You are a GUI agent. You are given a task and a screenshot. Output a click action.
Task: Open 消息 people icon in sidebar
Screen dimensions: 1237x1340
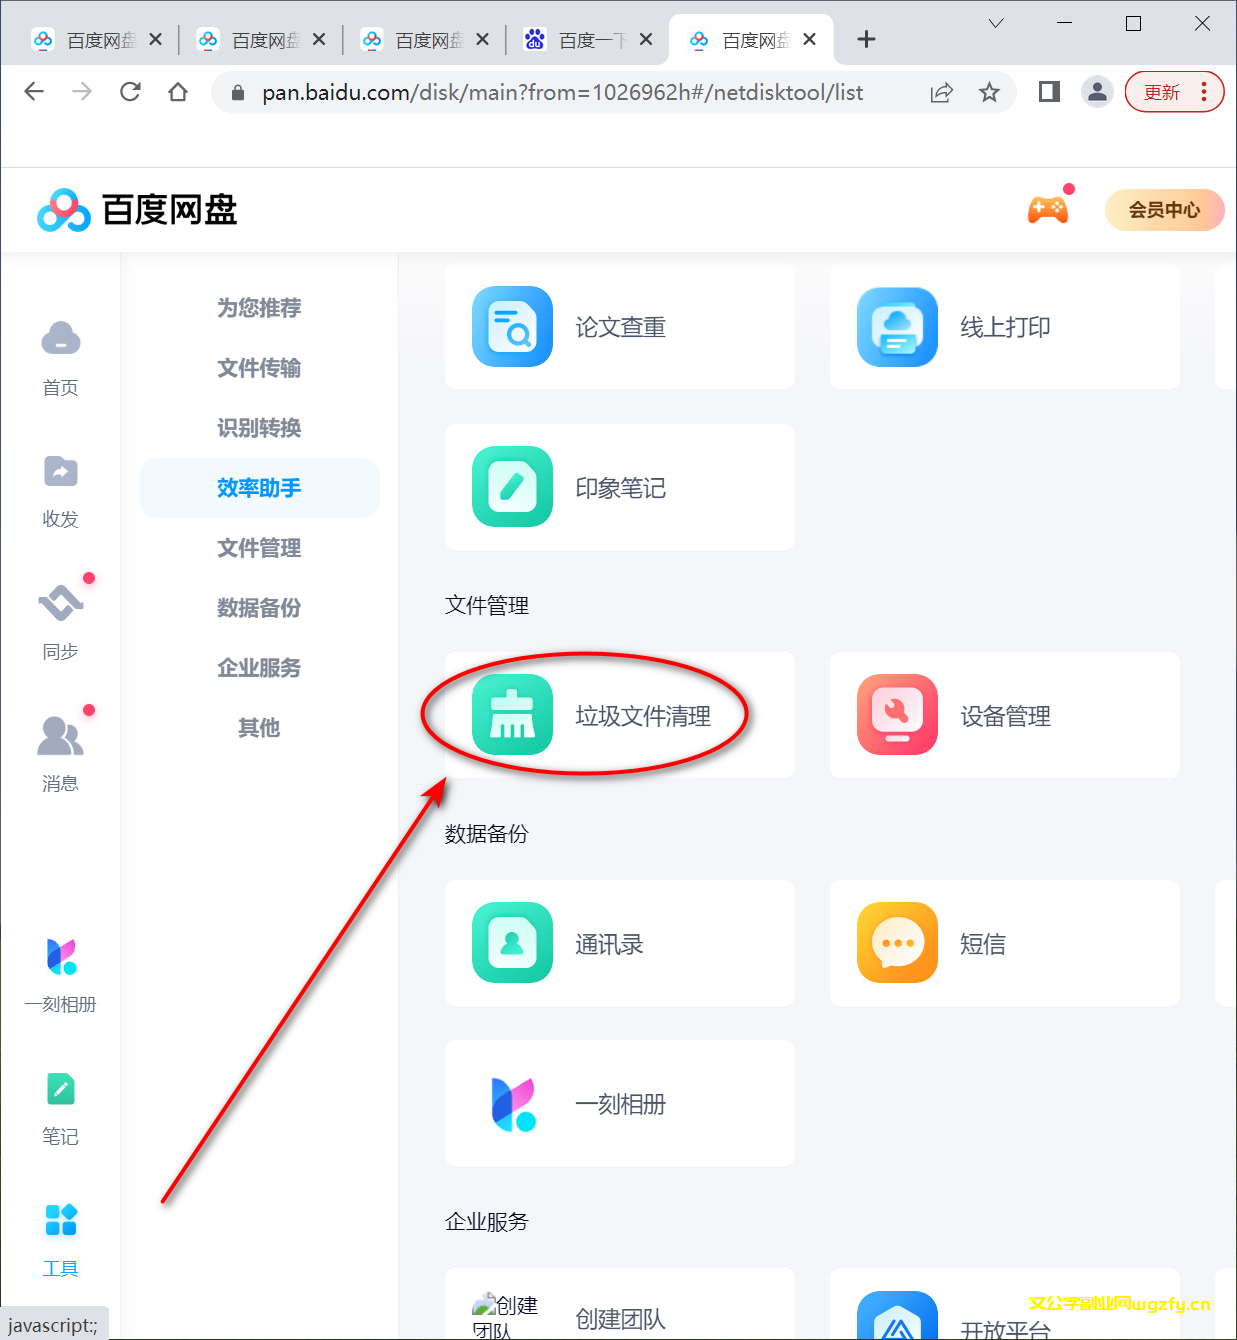(x=60, y=735)
